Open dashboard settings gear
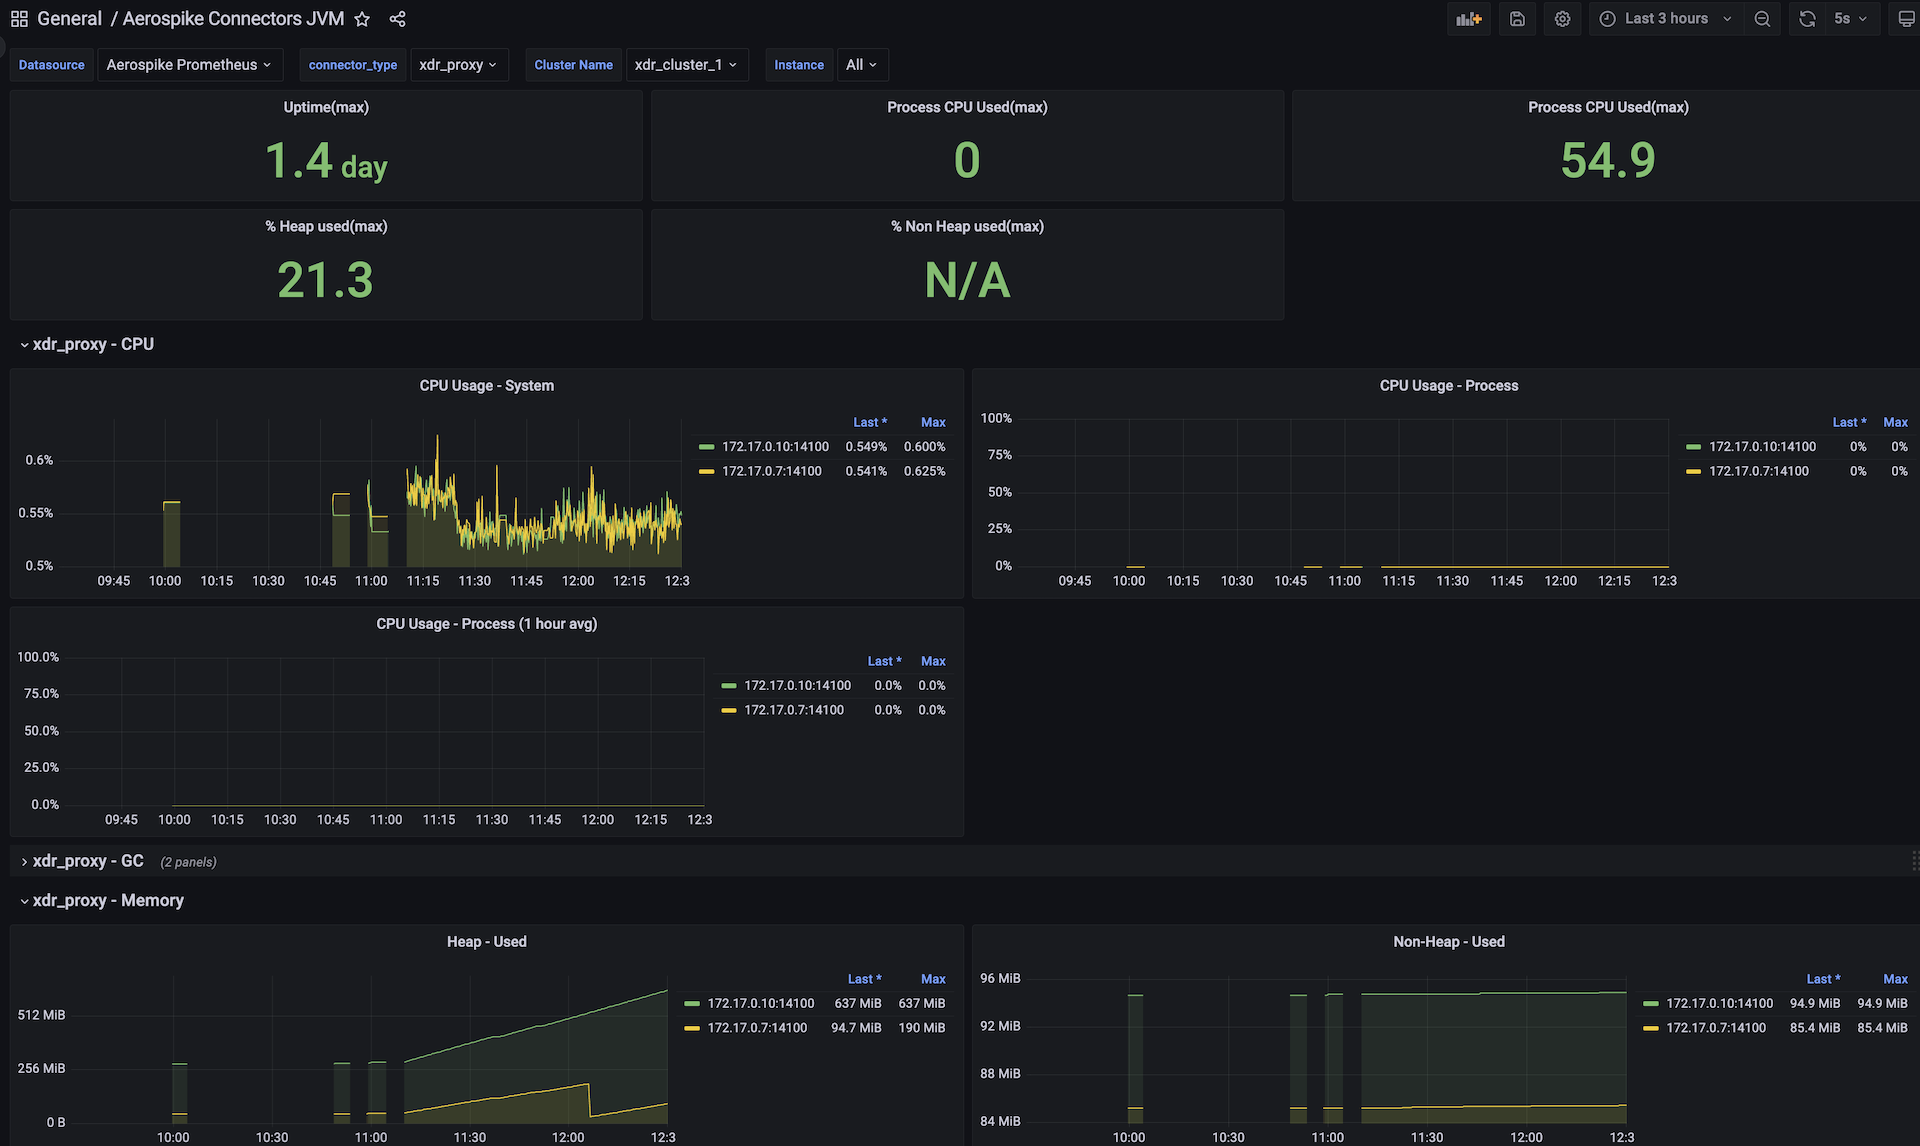The width and height of the screenshot is (1920, 1146). click(1562, 19)
